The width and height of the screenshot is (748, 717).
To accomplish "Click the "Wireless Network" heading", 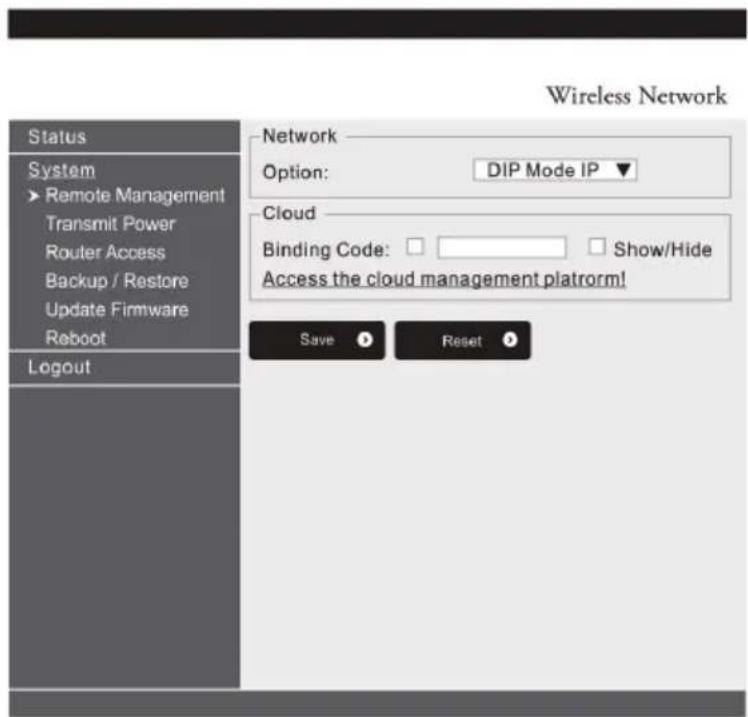I will (636, 95).
